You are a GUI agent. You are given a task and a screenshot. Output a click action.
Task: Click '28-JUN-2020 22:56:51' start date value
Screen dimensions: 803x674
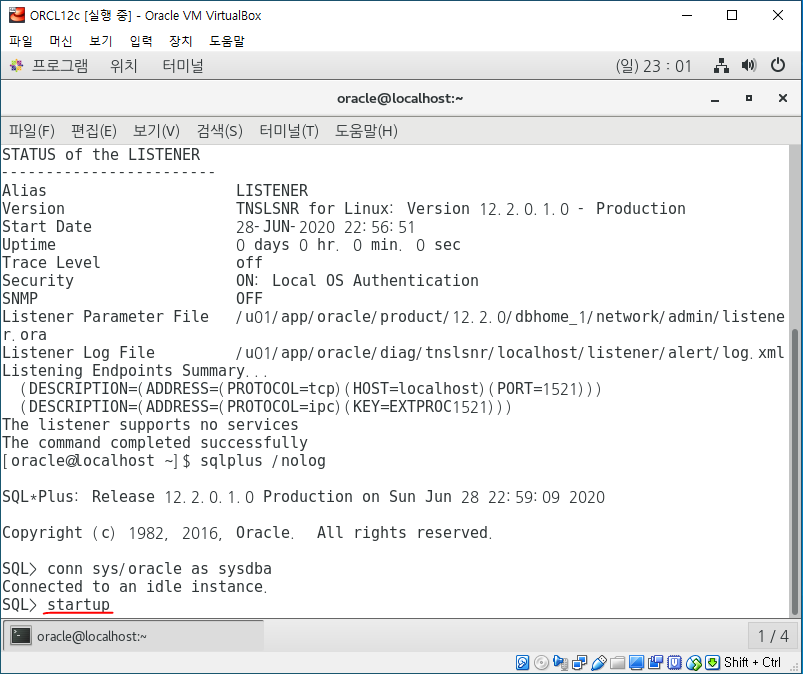[x=325, y=226]
